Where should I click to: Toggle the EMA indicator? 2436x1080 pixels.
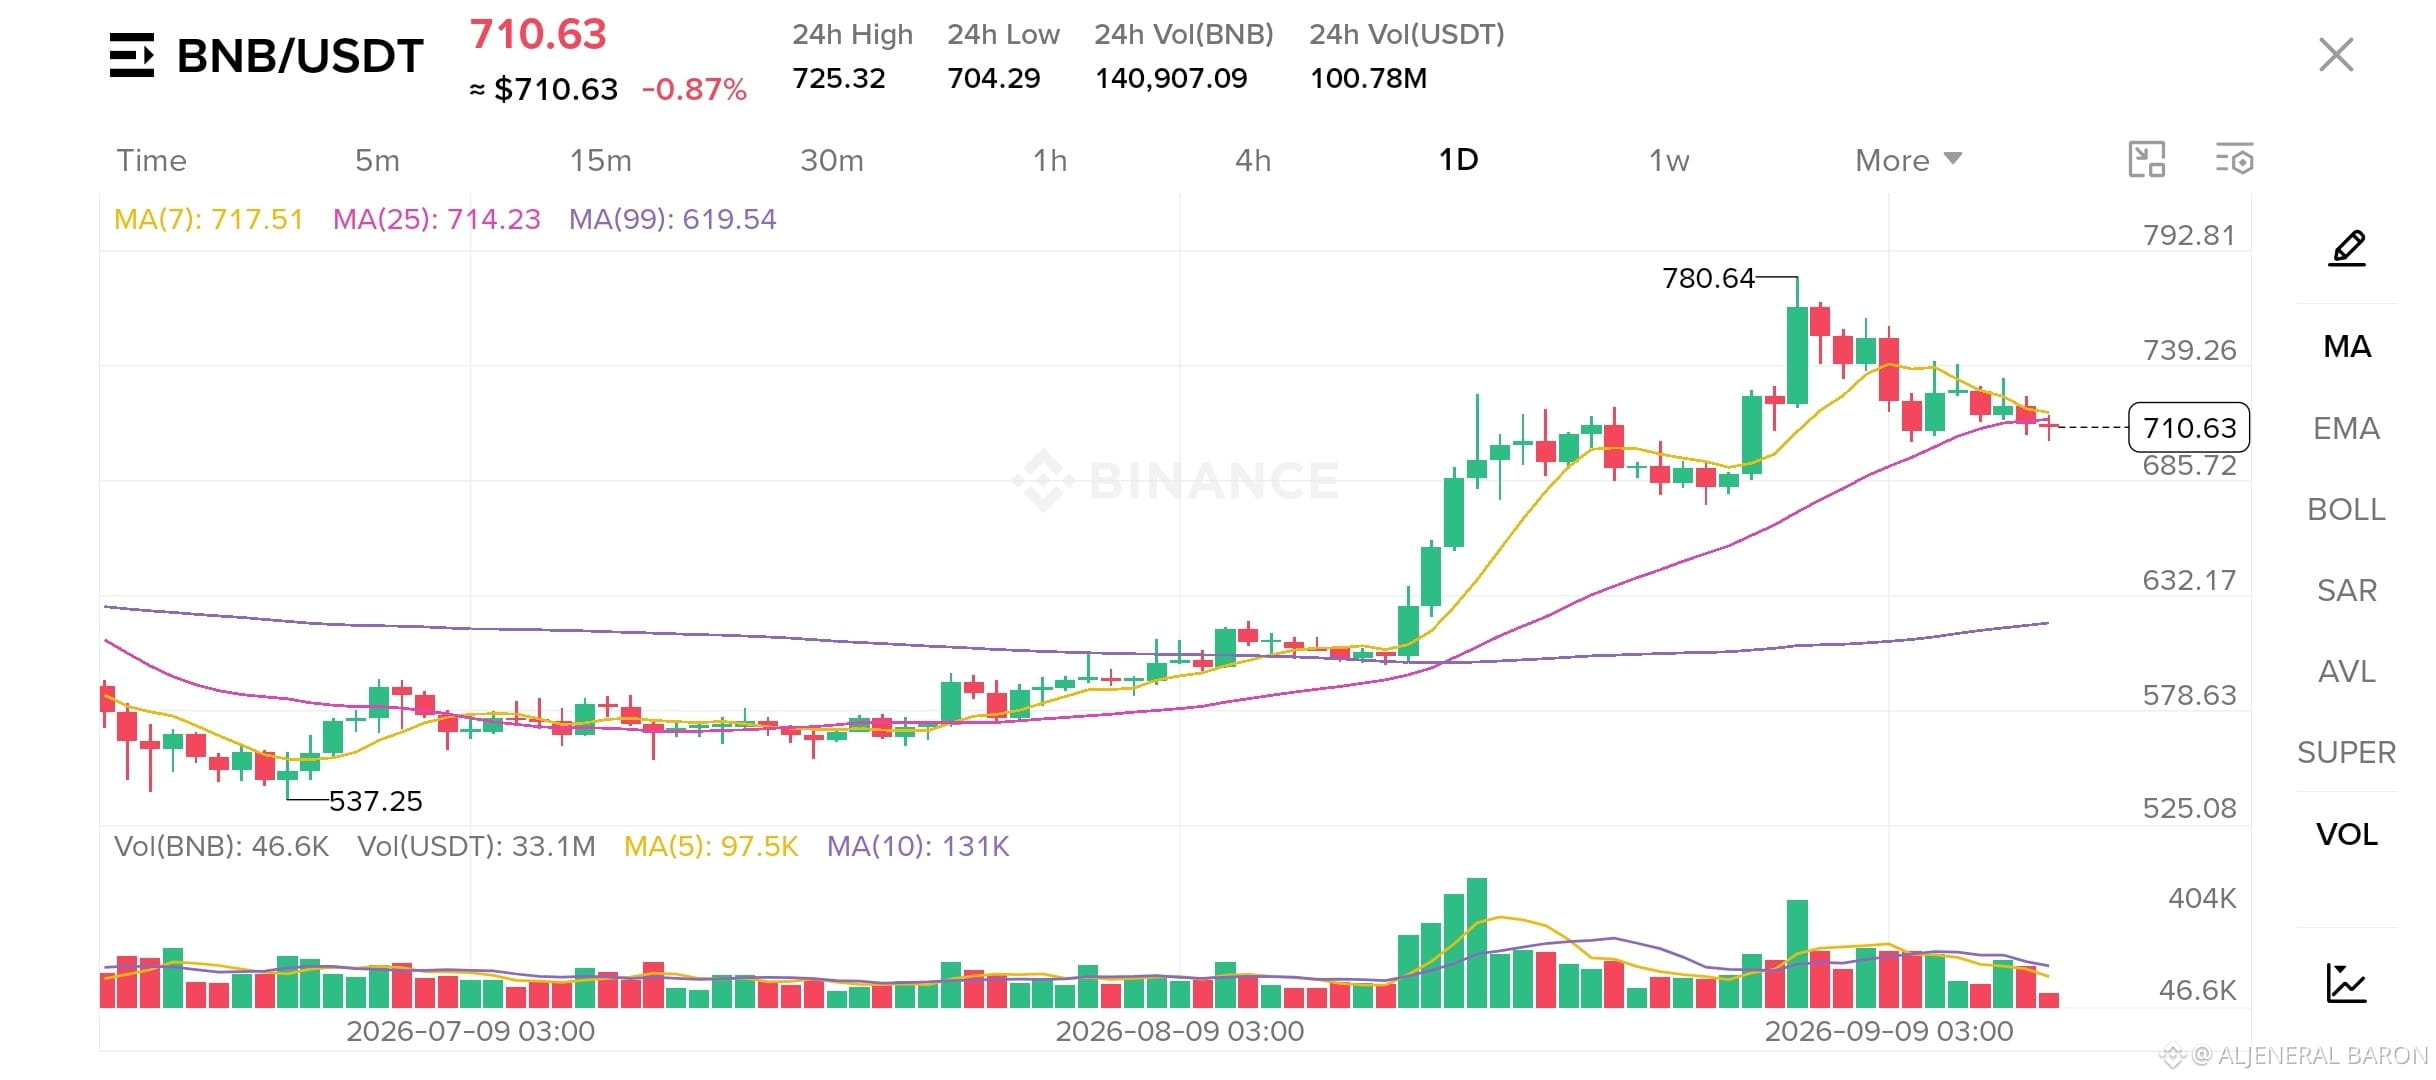tap(2346, 428)
